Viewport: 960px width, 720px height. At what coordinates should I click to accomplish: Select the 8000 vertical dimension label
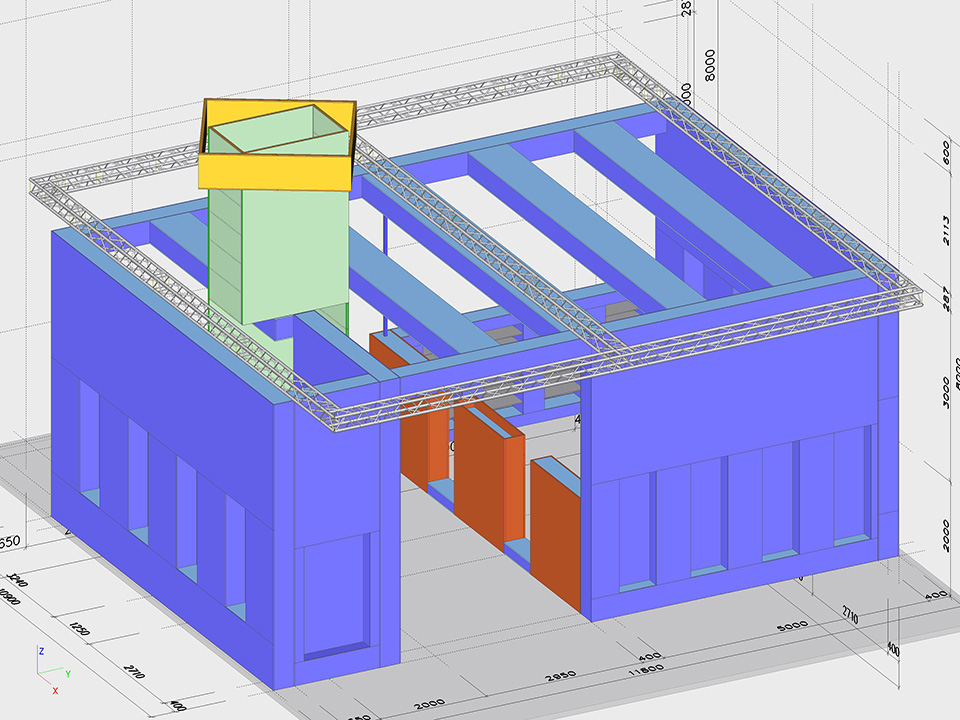click(711, 72)
